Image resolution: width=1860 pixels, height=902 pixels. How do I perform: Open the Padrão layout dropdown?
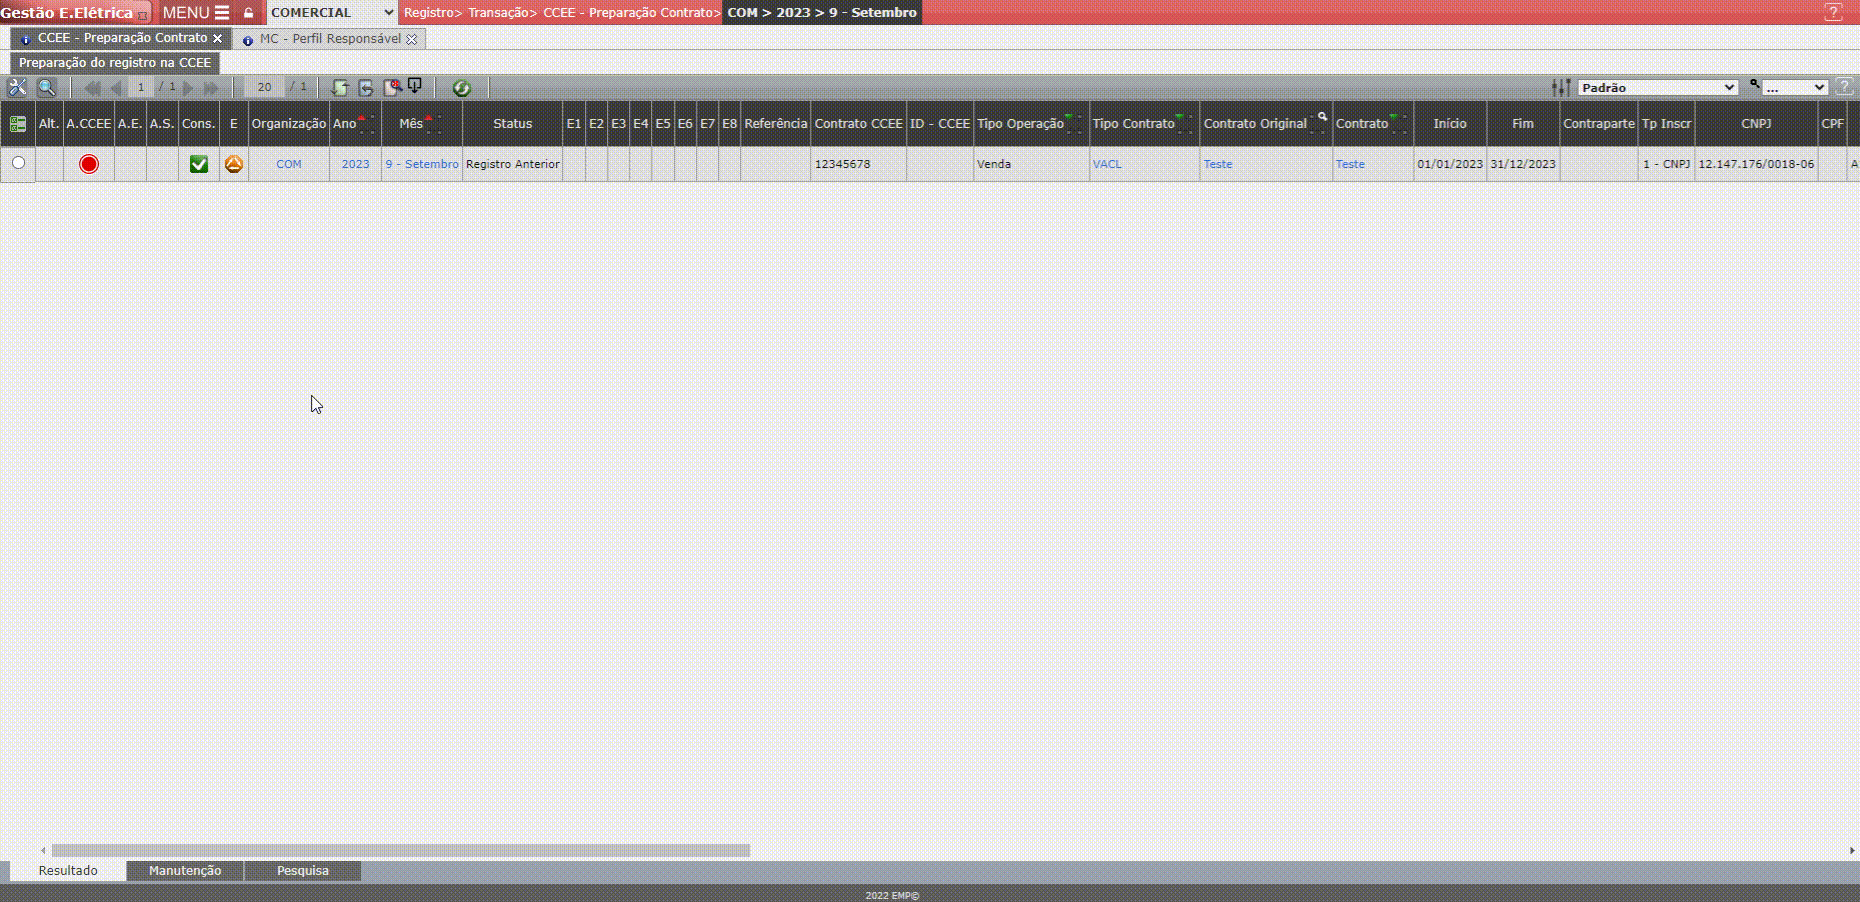[x=1657, y=88]
